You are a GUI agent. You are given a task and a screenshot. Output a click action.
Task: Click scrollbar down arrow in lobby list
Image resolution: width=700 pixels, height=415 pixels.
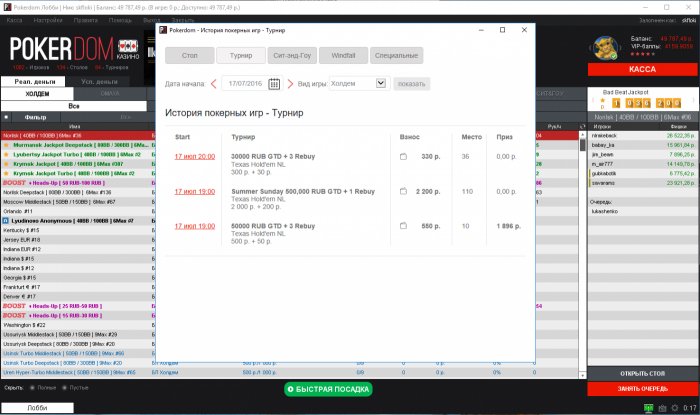(582, 376)
